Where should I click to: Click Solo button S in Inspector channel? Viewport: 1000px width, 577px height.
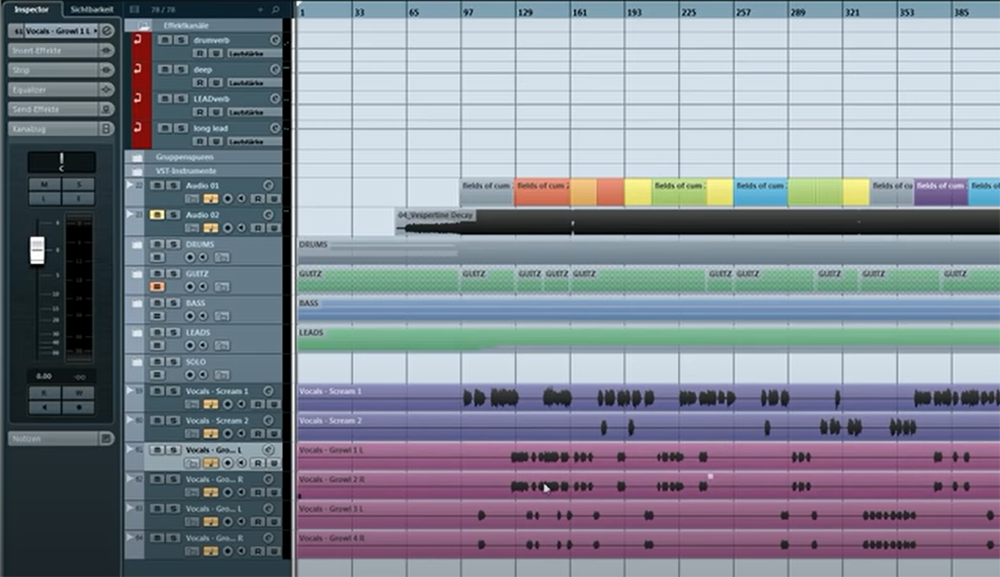78,184
